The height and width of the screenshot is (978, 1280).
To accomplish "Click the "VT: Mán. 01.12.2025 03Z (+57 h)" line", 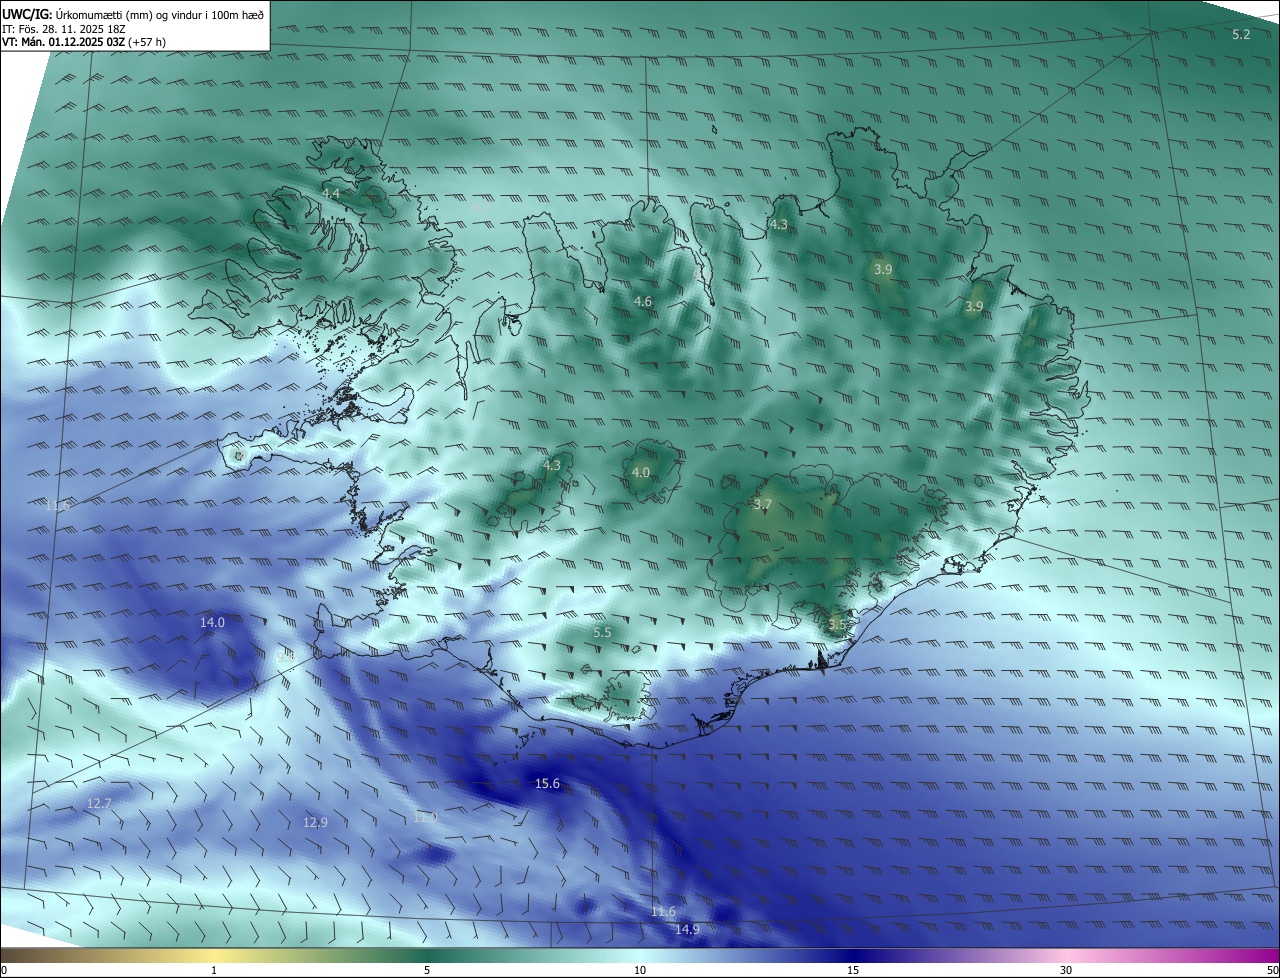I will tap(84, 43).
